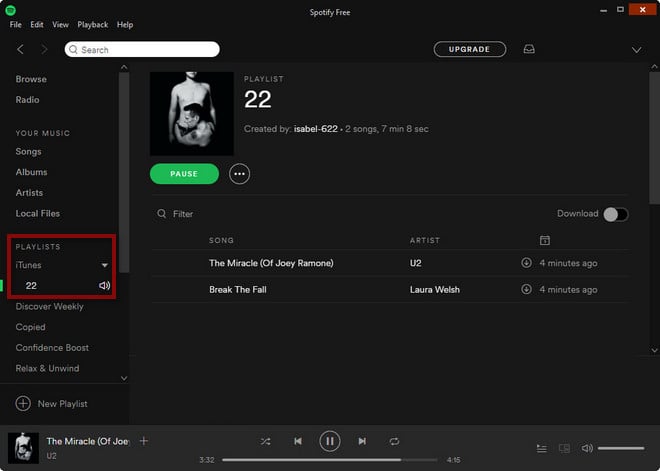Seek on the song progress bar
Viewport: 660px width, 471px height.
330,460
